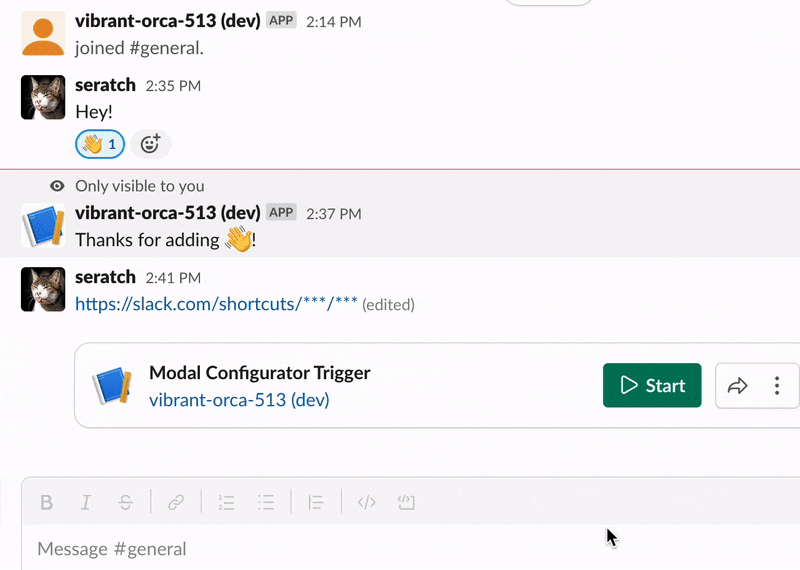Apply blockquote formatting
Image resolution: width=800 pixels, height=570 pixels.
[316, 503]
